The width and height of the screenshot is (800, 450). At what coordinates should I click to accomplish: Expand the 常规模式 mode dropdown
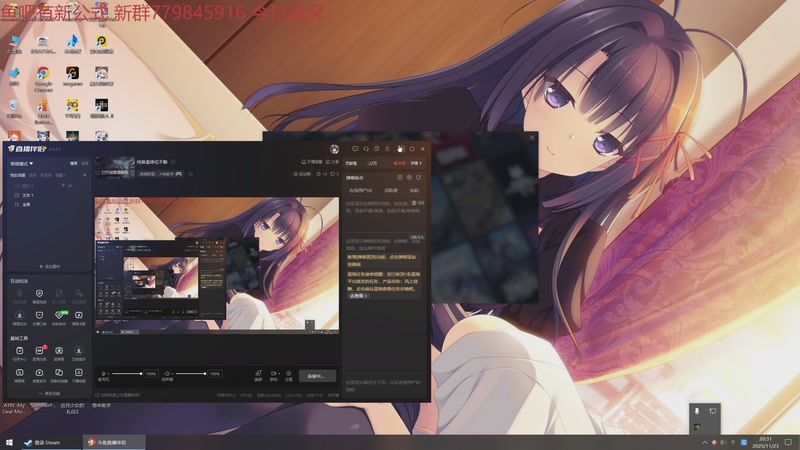click(21, 164)
